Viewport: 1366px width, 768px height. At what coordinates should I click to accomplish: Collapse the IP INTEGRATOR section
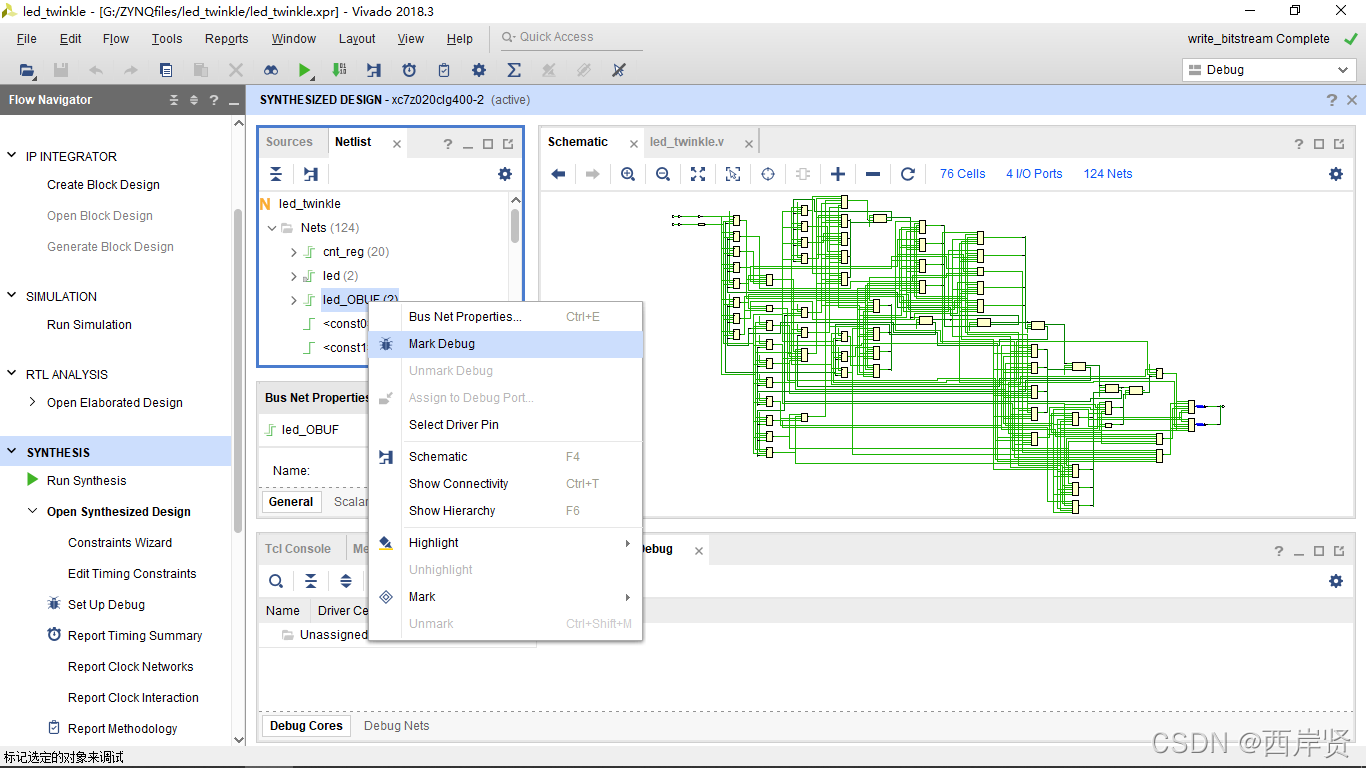click(12, 156)
